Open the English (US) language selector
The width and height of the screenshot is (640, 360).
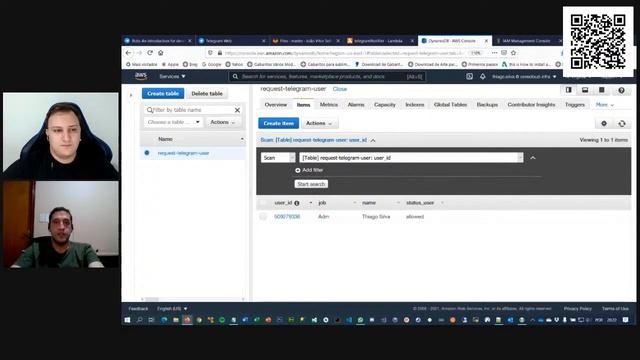pyautogui.click(x=172, y=309)
